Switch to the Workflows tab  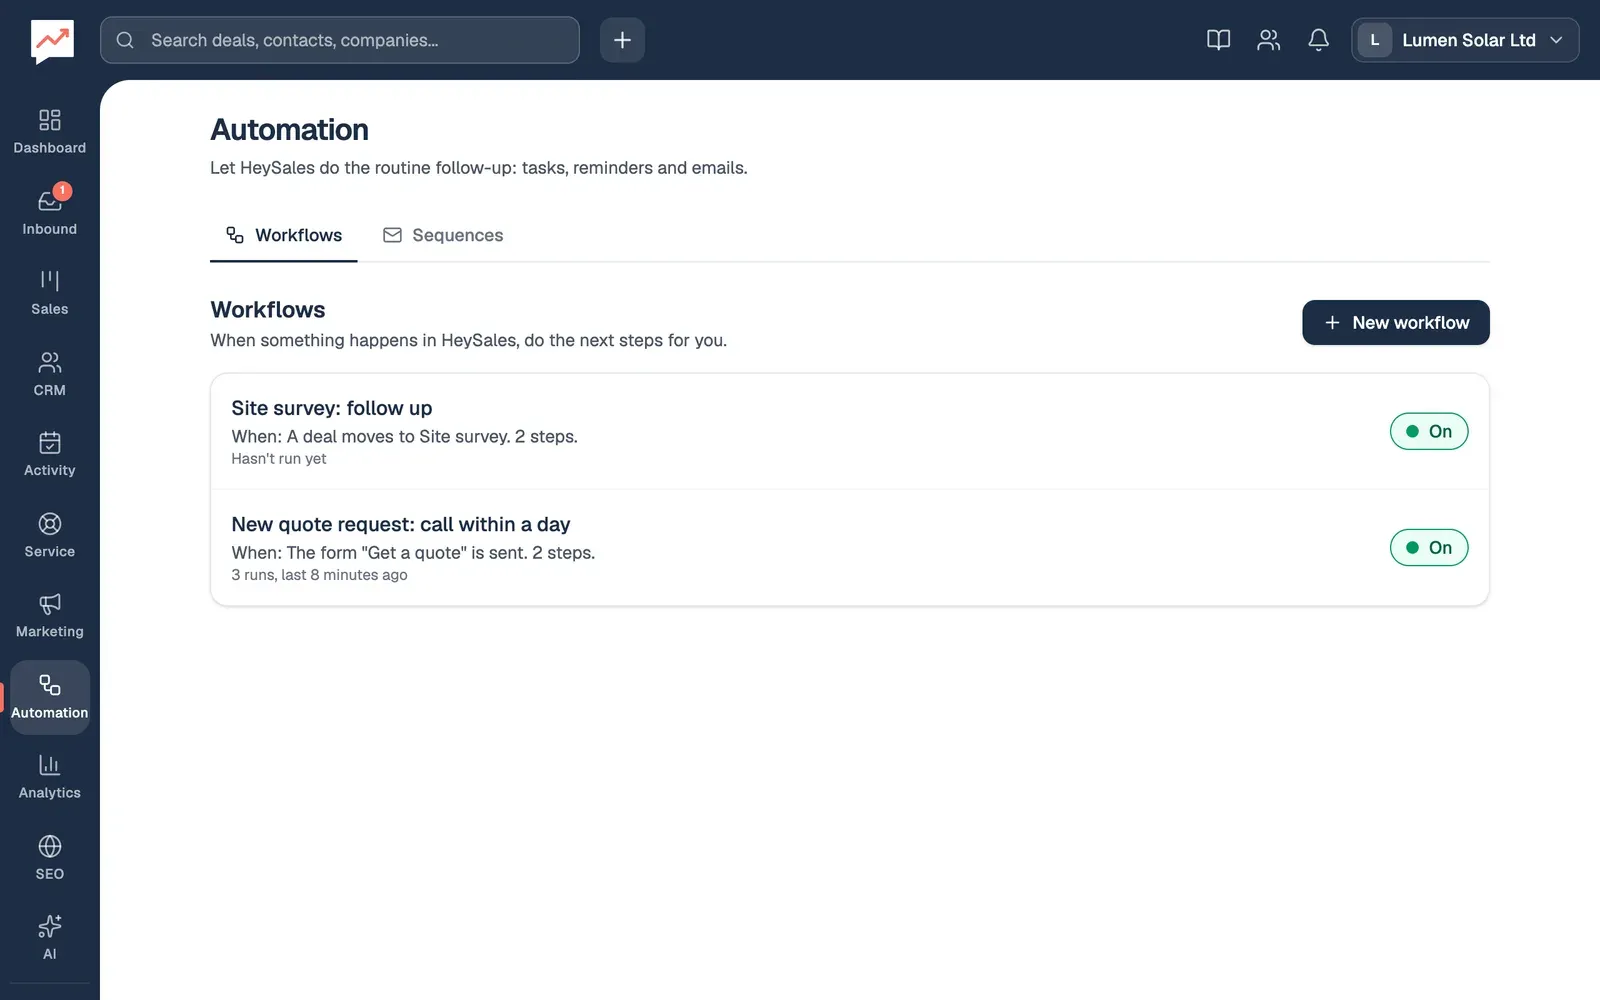(x=284, y=235)
